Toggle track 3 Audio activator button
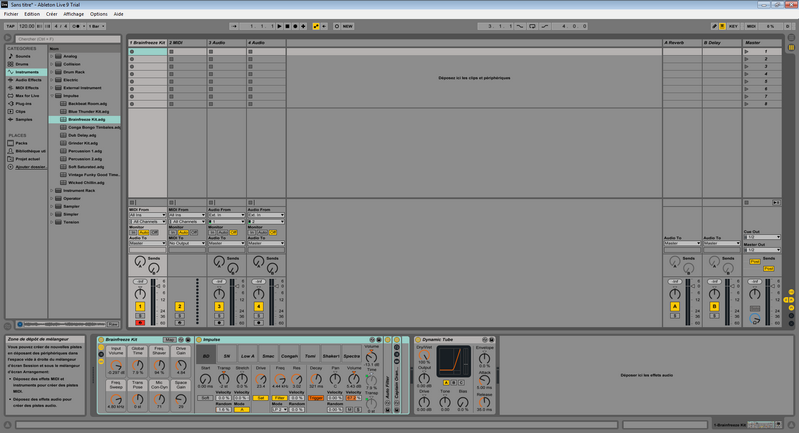 219,306
